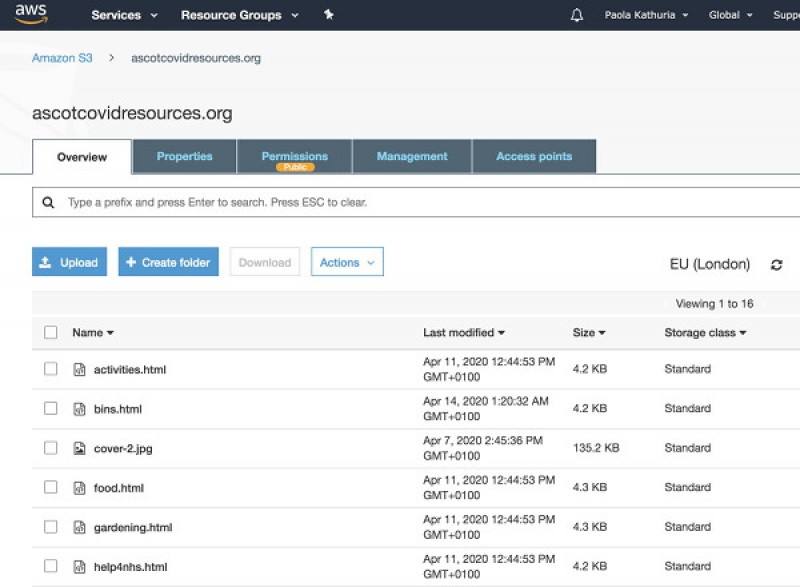Go to Amazon S3 breadcrumb link
800x587 pixels.
tap(62, 58)
